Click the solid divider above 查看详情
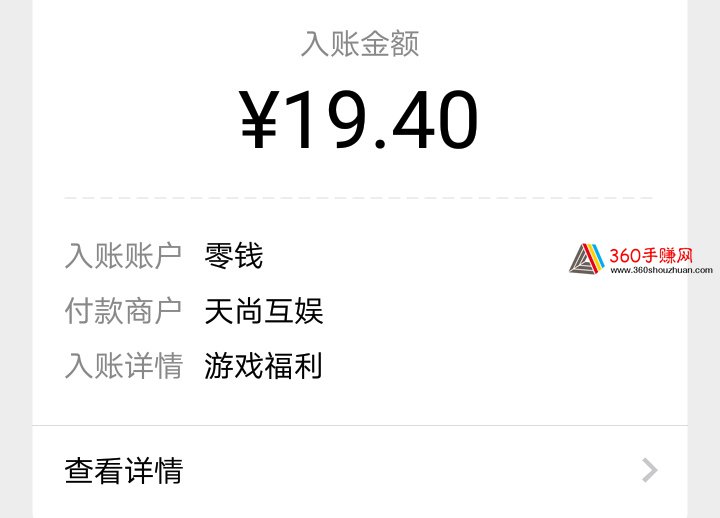Viewport: 720px width, 518px height. (360, 426)
